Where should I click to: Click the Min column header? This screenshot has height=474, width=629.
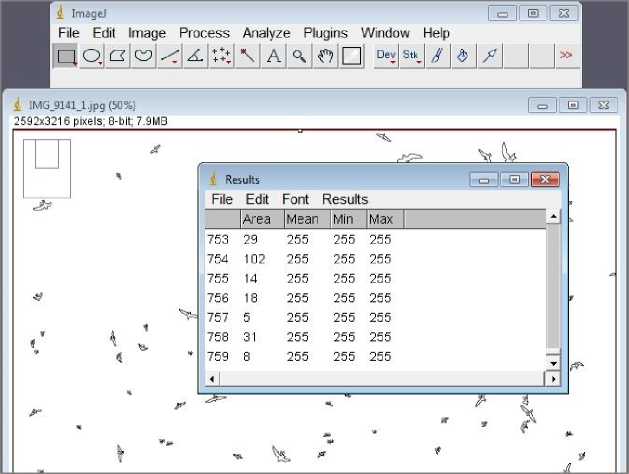coord(349,219)
